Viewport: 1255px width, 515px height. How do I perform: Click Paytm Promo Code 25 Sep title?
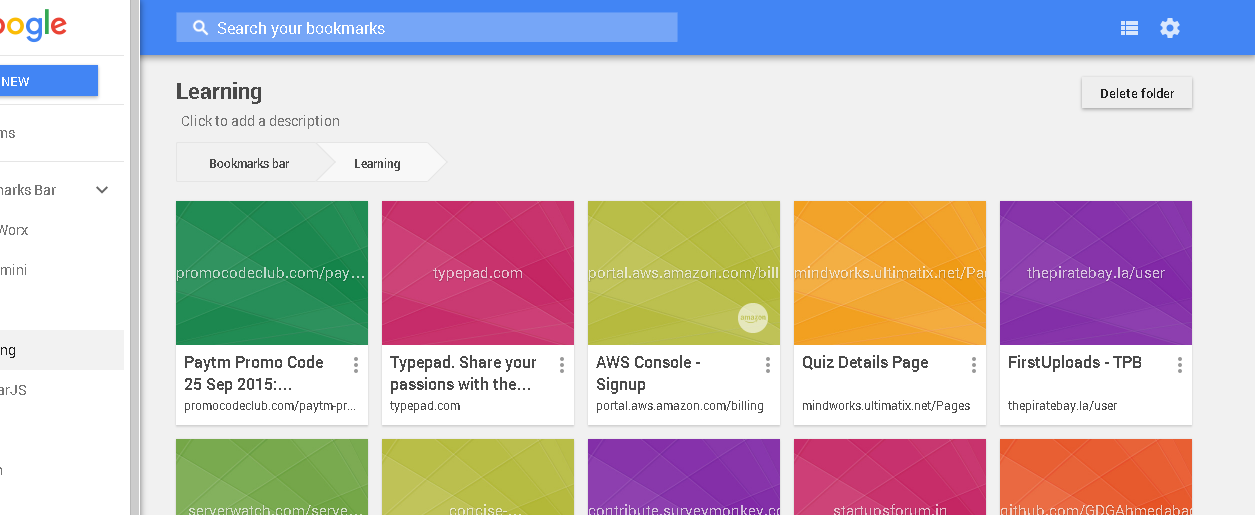coord(254,373)
